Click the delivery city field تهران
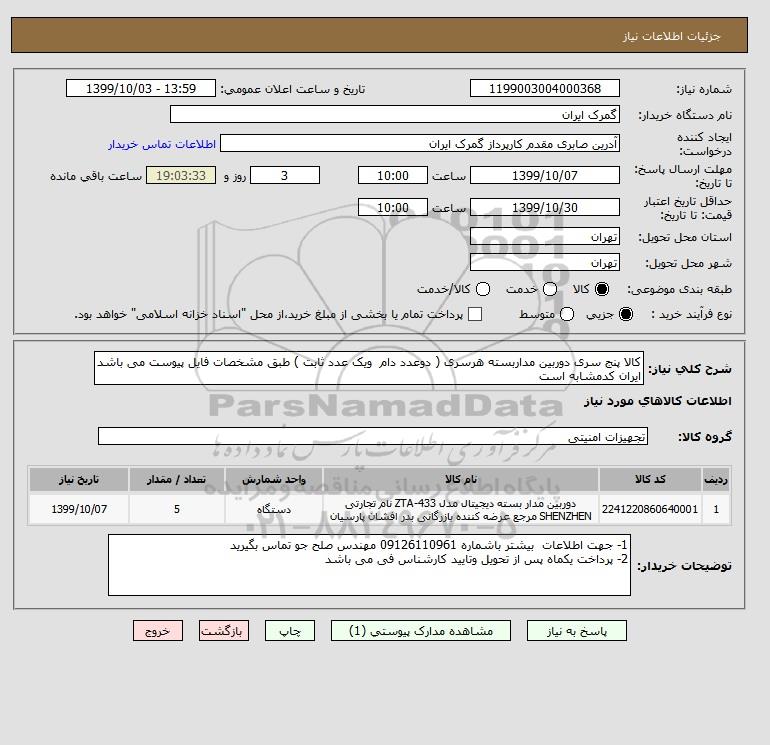This screenshot has width=770, height=745. [545, 263]
